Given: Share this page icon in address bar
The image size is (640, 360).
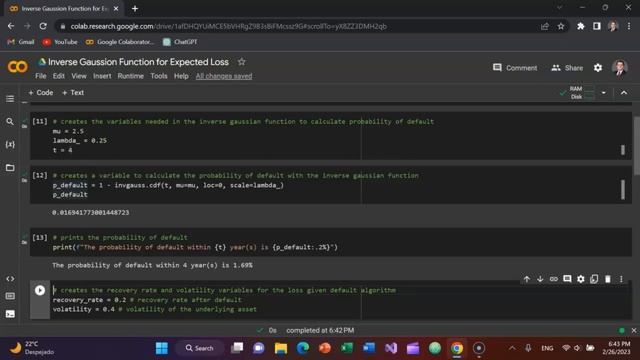Looking at the screenshot, I should (x=544, y=26).
